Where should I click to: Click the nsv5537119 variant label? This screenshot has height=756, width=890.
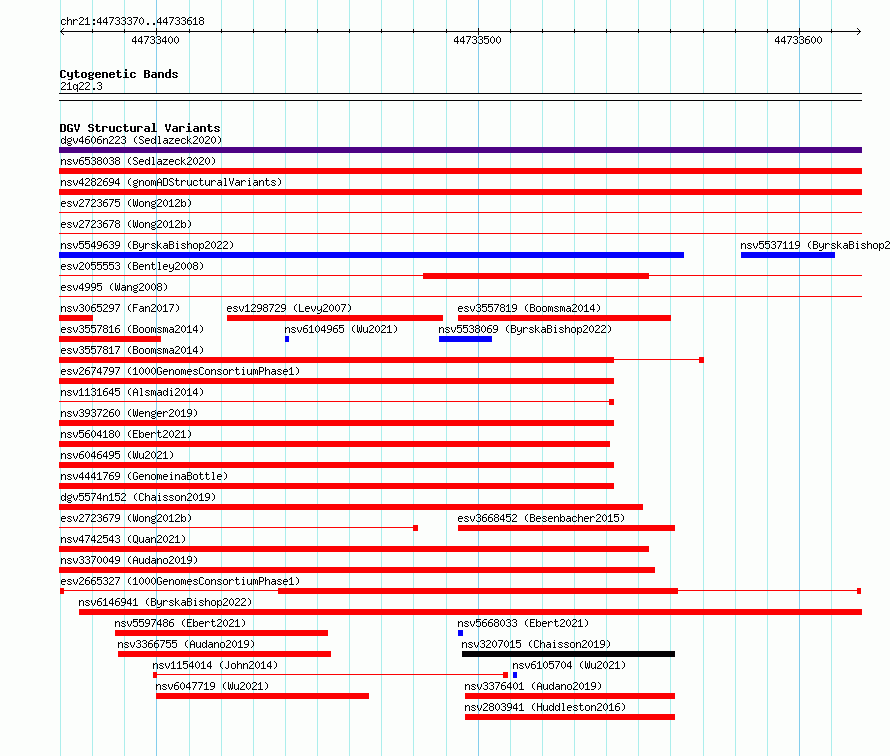815,245
